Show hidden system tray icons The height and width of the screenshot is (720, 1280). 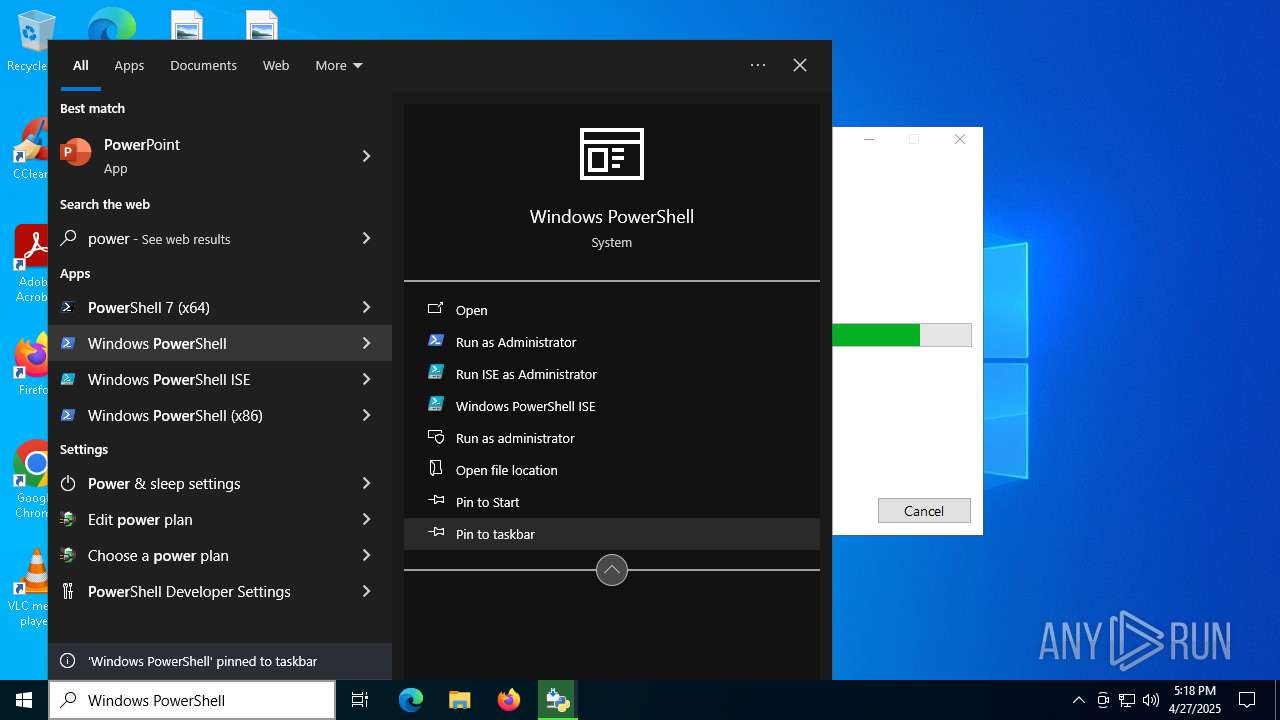click(x=1078, y=700)
